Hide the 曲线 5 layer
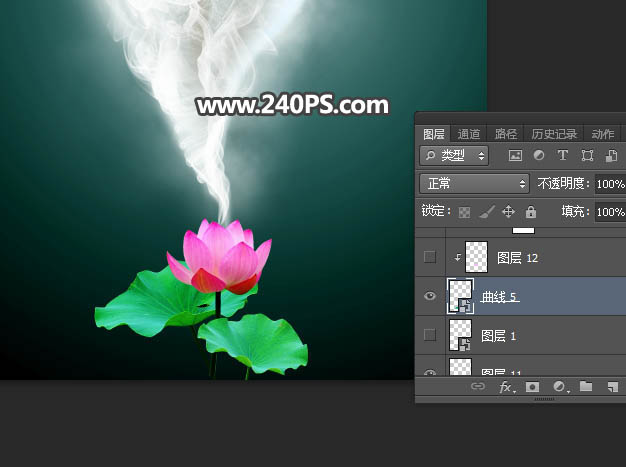 coord(430,296)
